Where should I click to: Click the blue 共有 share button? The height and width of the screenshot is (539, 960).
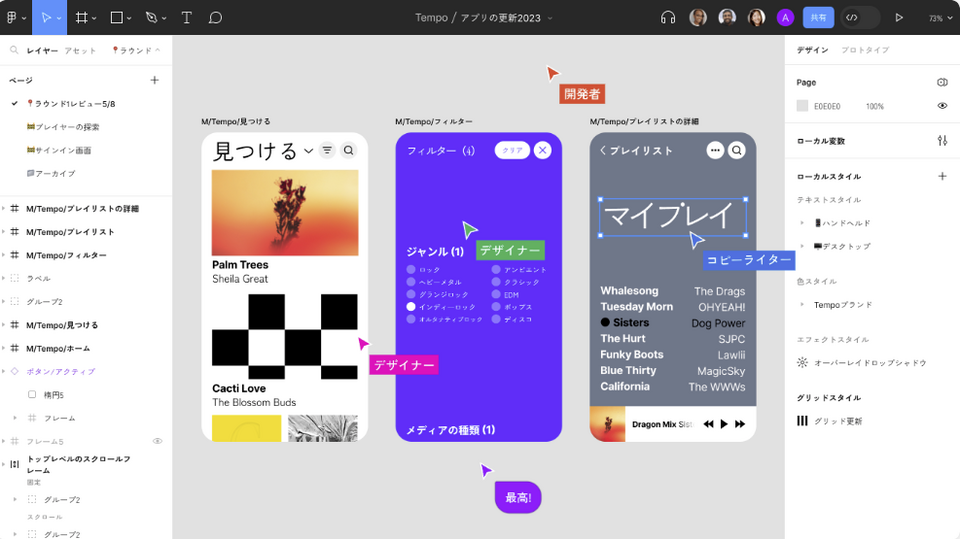point(818,17)
